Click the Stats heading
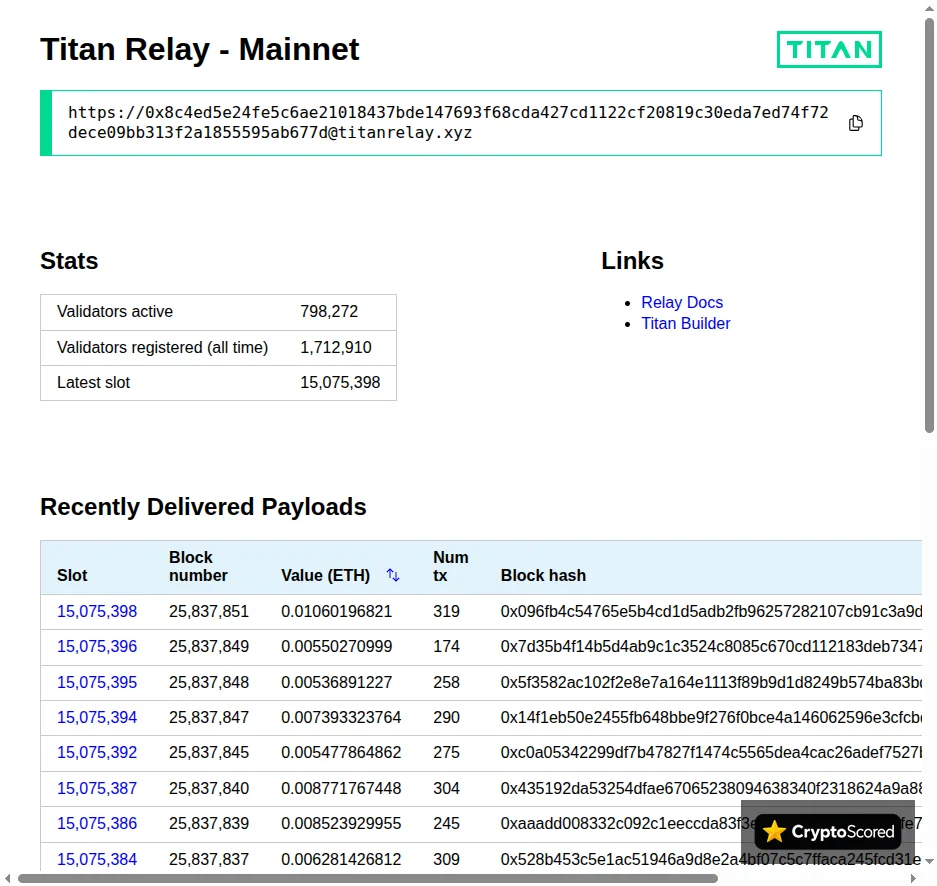 click(69, 261)
